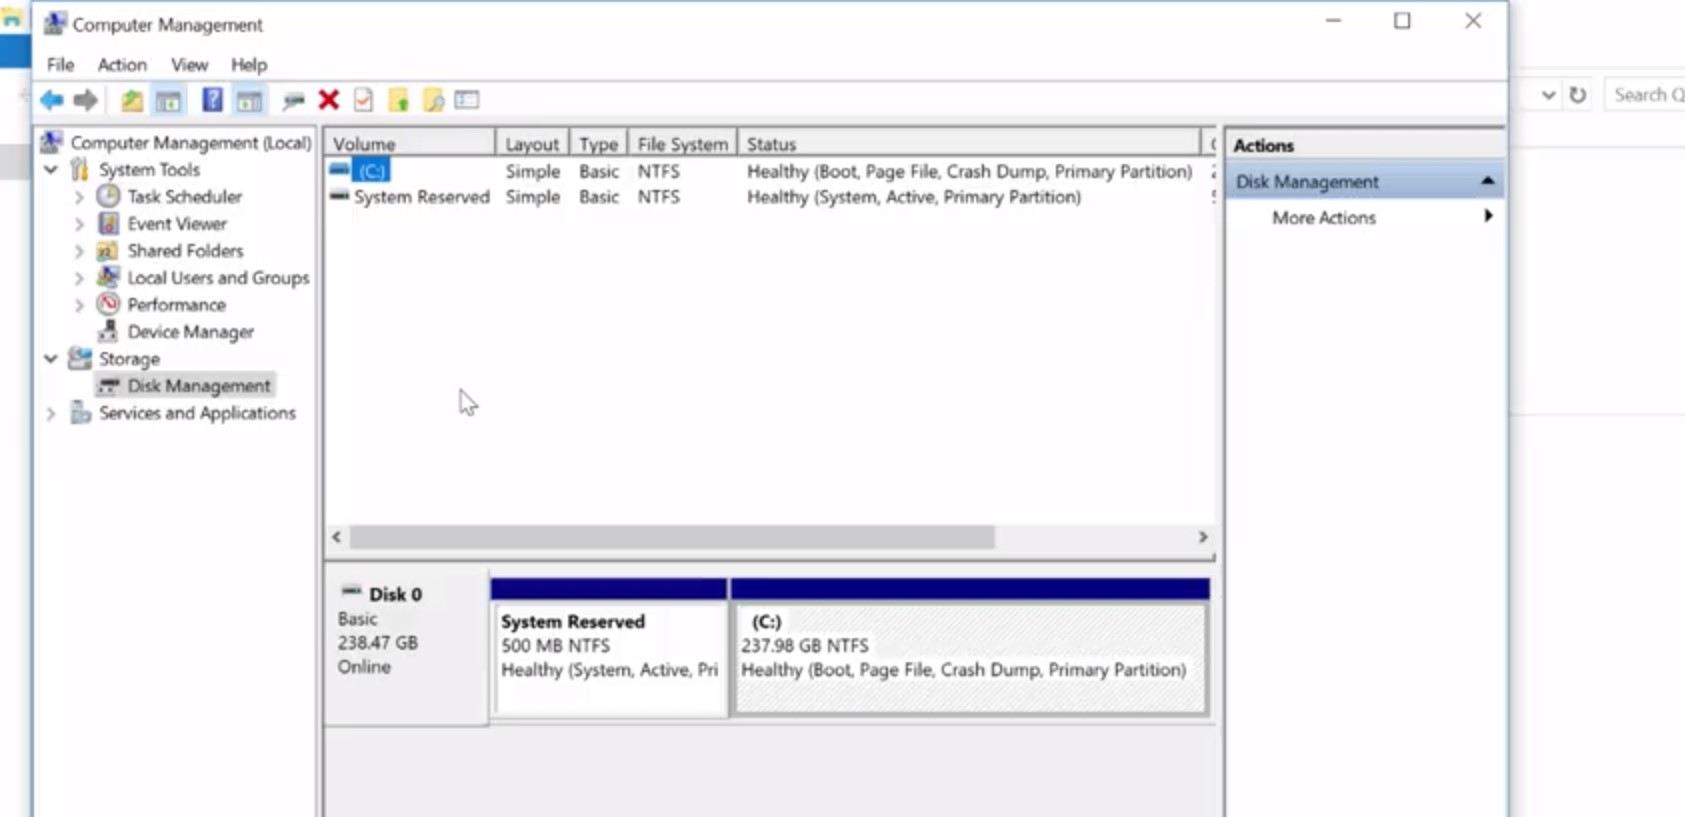Select Event Viewer in the tree
Screen dimensions: 1685x817
(176, 224)
